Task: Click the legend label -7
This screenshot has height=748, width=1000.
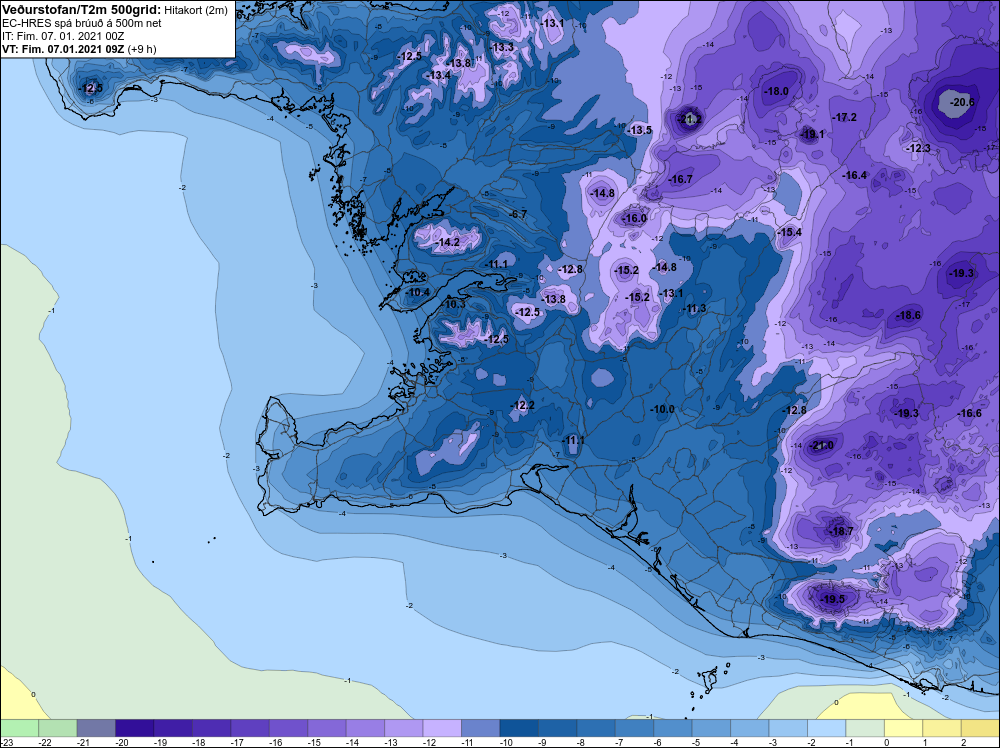Action: [621, 742]
